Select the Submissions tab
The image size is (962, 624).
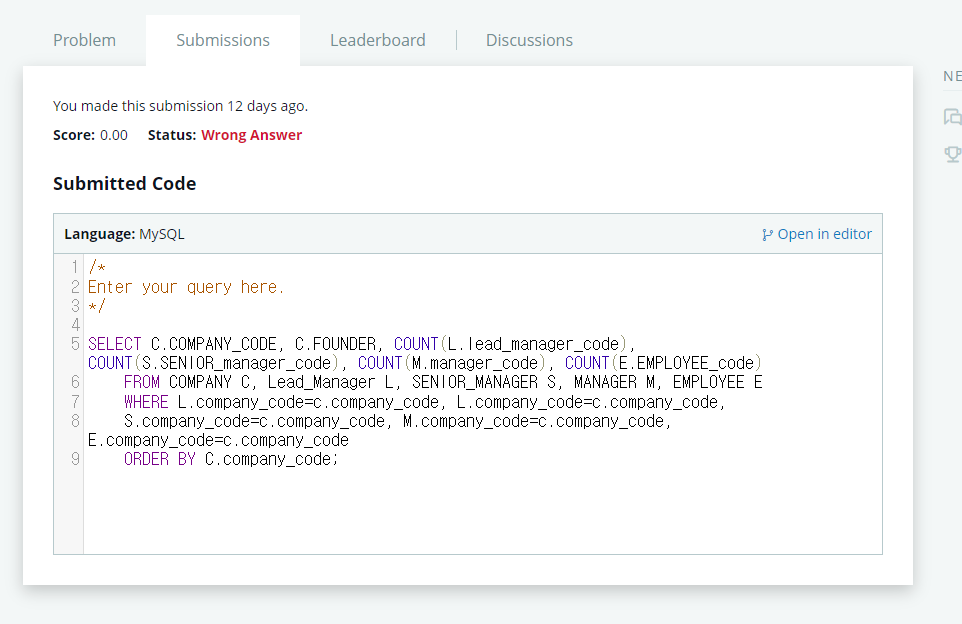click(223, 40)
